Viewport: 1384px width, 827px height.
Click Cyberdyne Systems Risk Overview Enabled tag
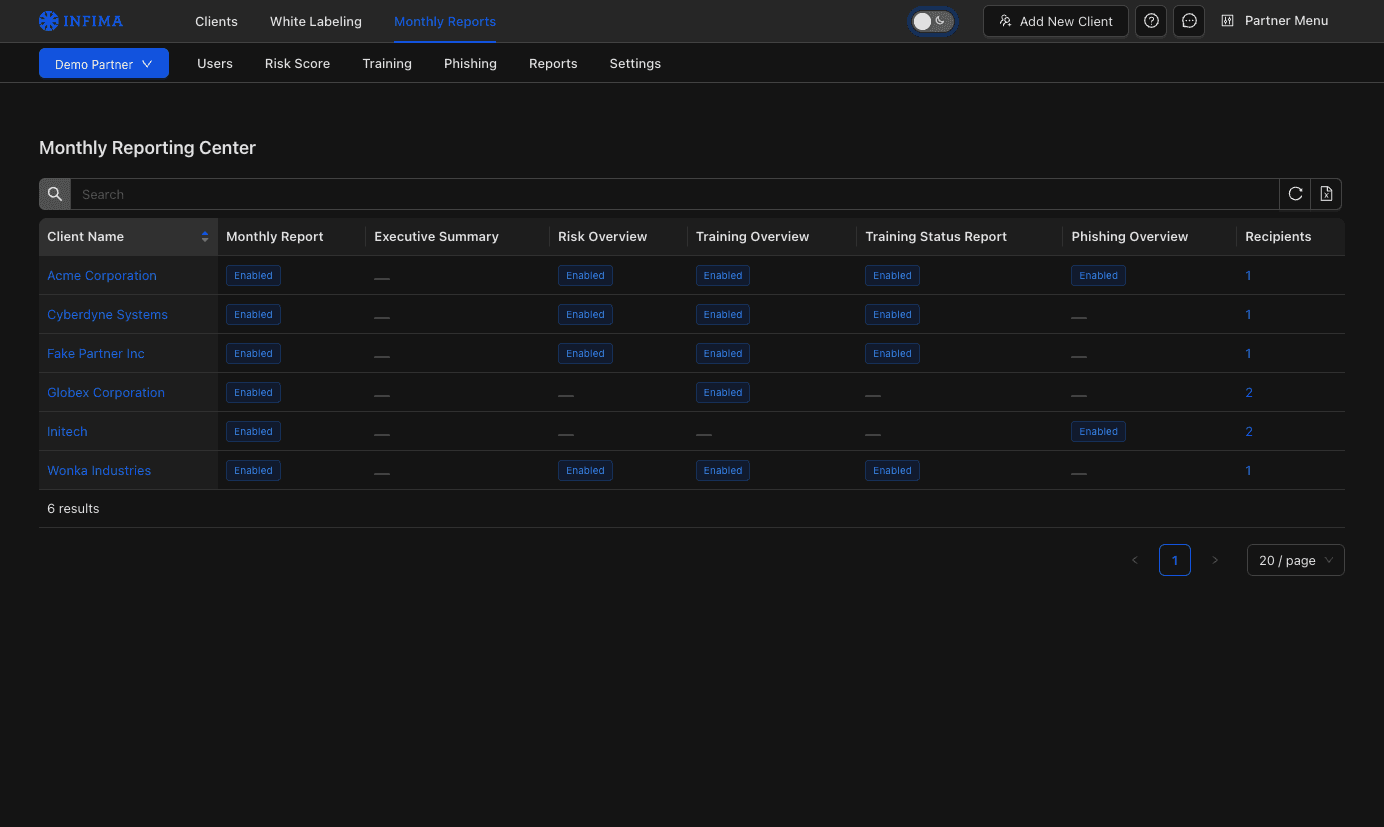pos(585,314)
